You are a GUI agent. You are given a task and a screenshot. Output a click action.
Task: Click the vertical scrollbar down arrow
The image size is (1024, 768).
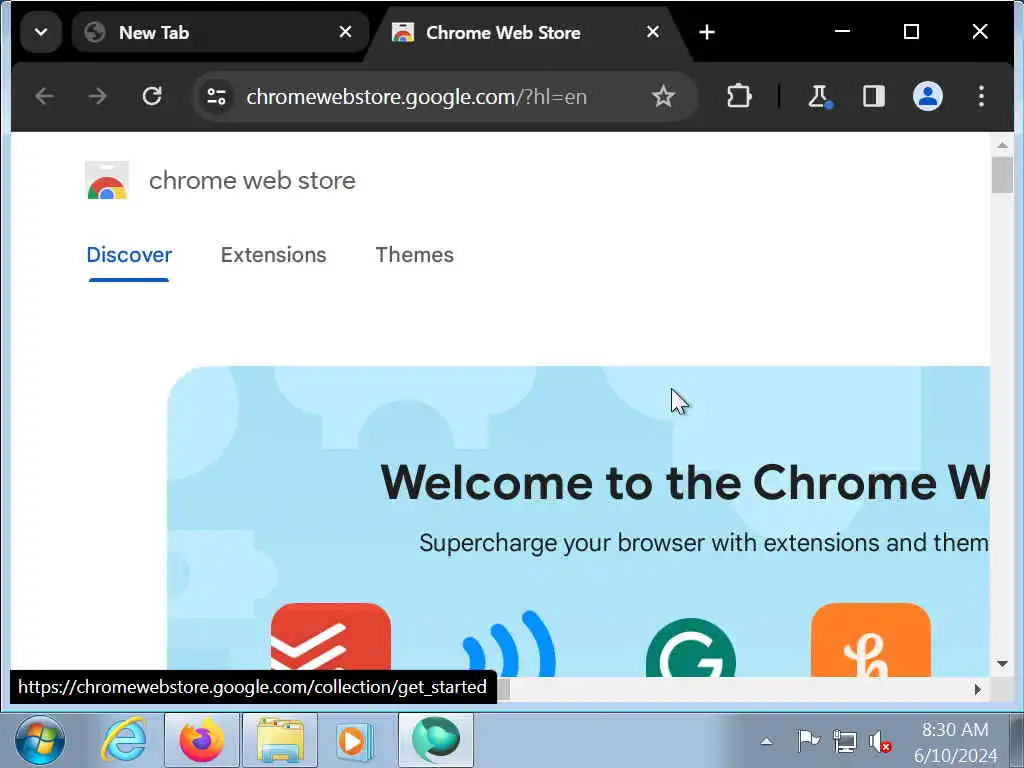pyautogui.click(x=1002, y=664)
